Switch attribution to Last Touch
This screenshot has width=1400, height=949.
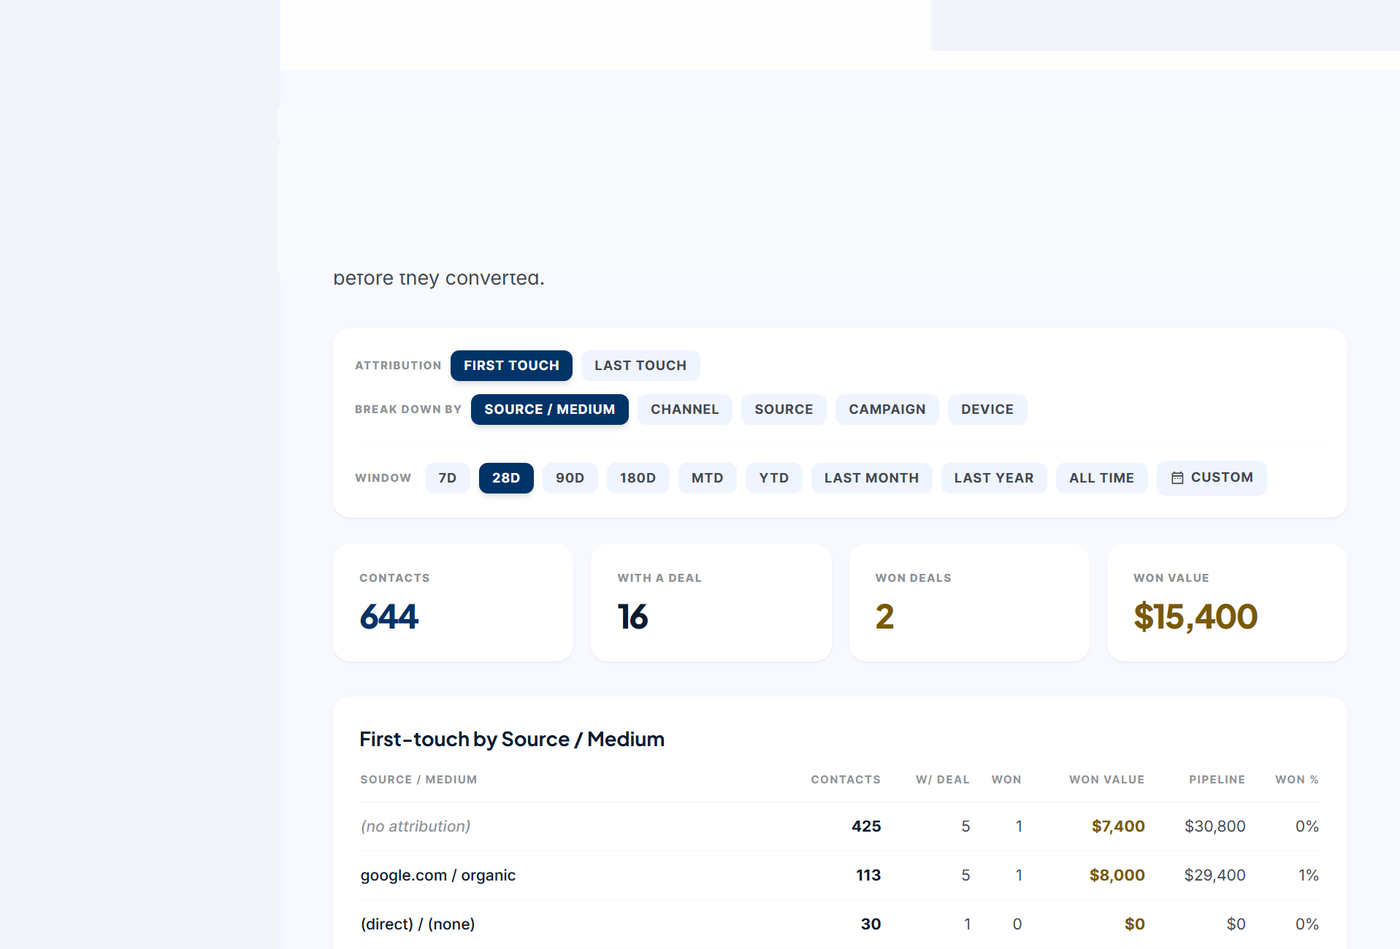640,366
